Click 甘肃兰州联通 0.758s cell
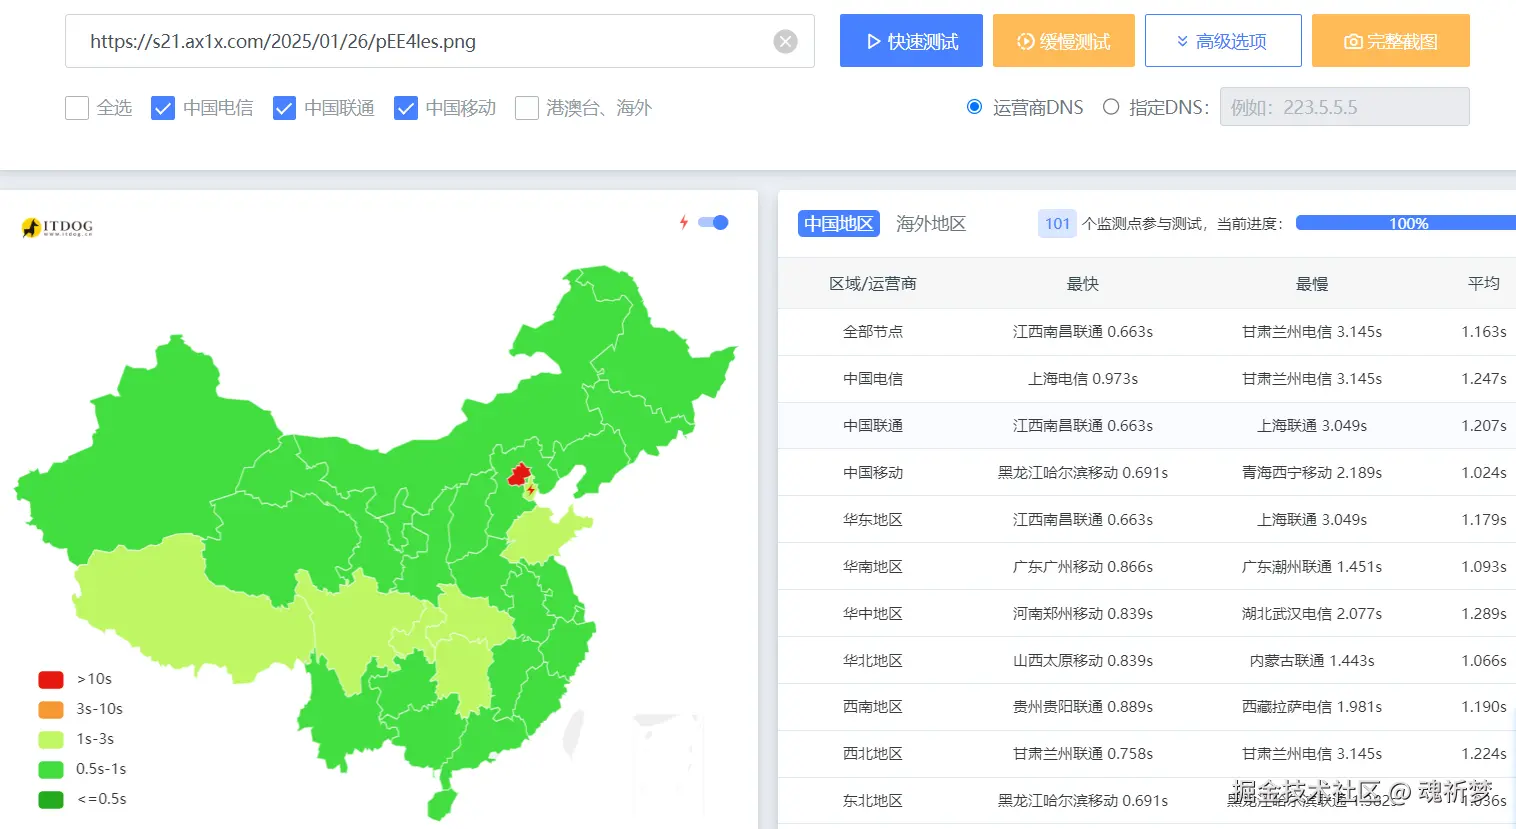This screenshot has width=1516, height=829. point(1083,754)
